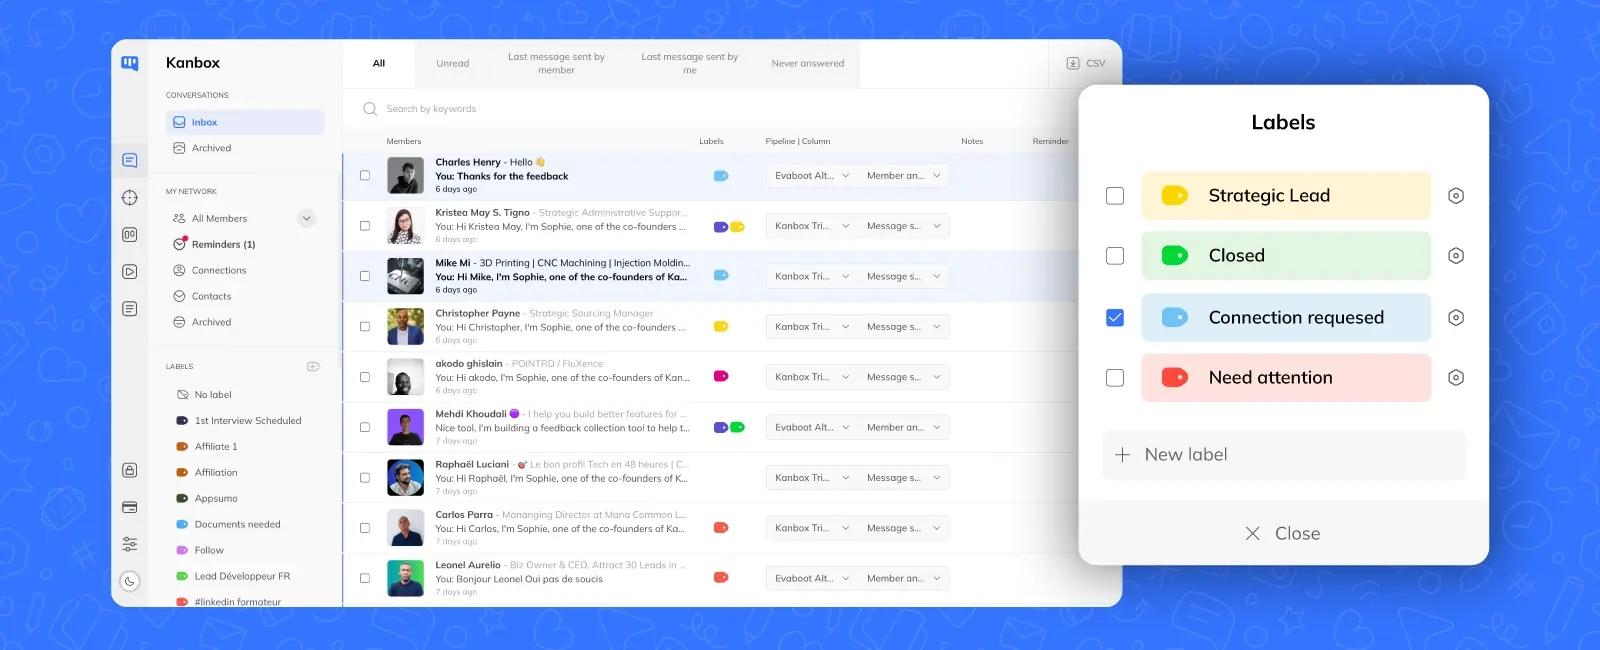Image resolution: width=1600 pixels, height=650 pixels.
Task: Open the billing card icon in left rail
Action: pyautogui.click(x=130, y=507)
